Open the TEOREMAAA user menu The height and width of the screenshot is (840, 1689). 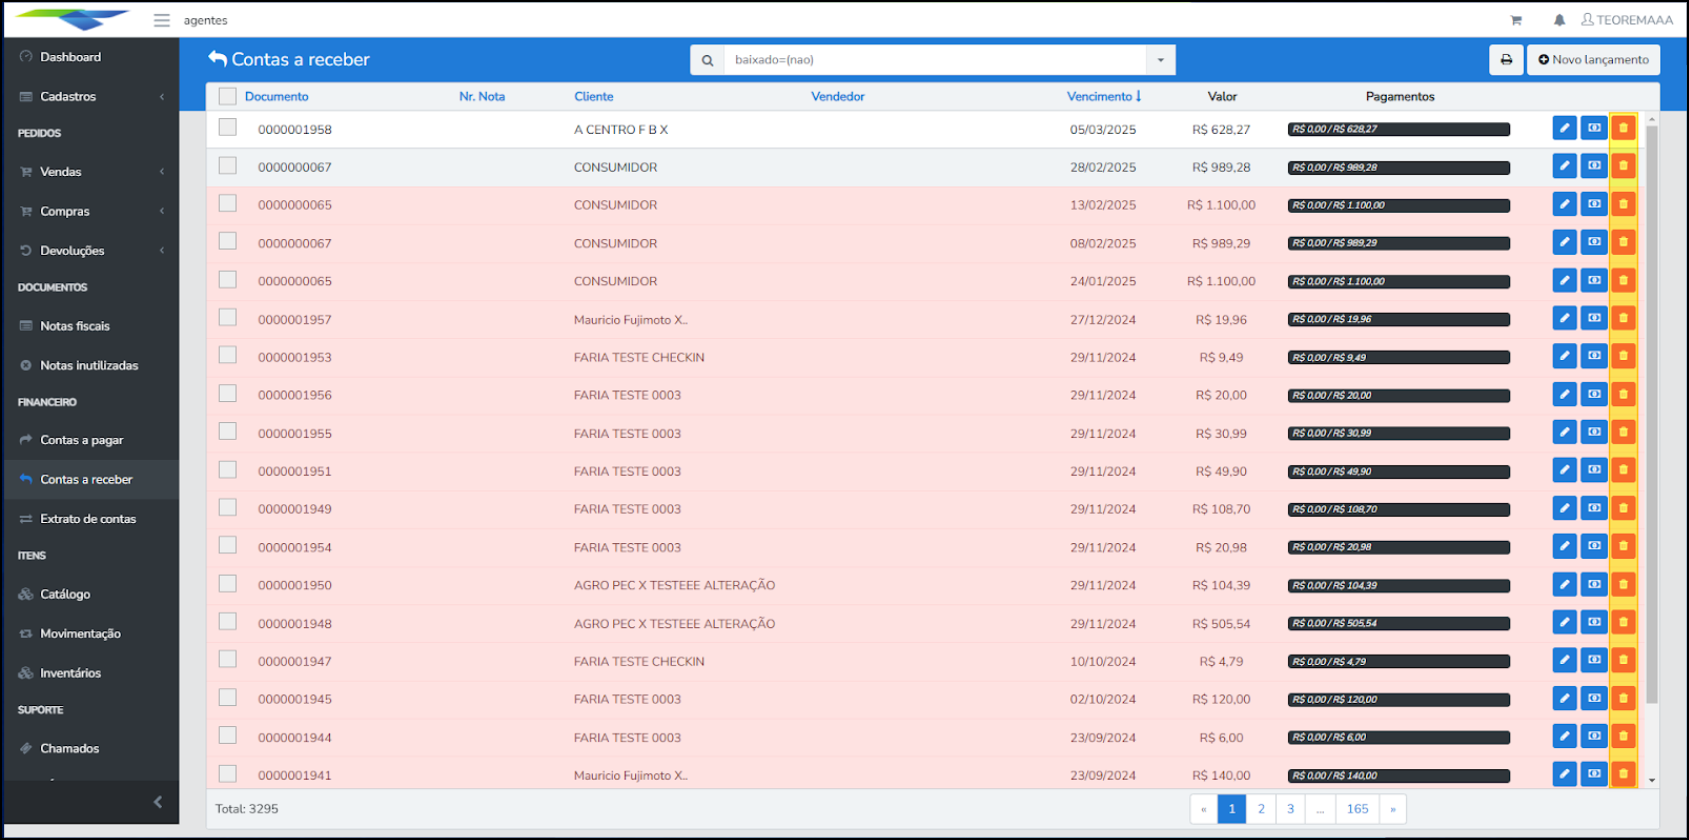coord(1627,20)
